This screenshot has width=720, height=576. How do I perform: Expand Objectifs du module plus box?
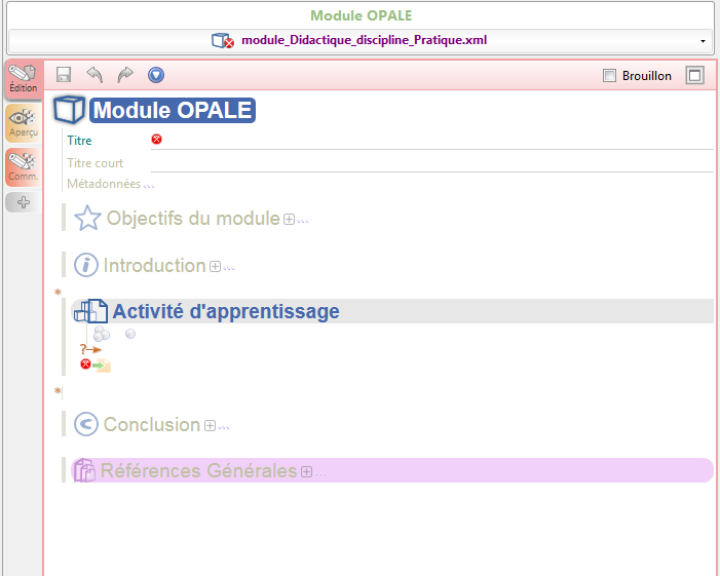(289, 219)
